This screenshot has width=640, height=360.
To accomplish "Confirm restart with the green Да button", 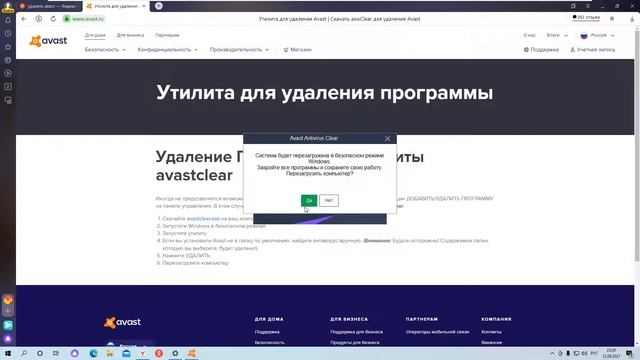I will 309,200.
